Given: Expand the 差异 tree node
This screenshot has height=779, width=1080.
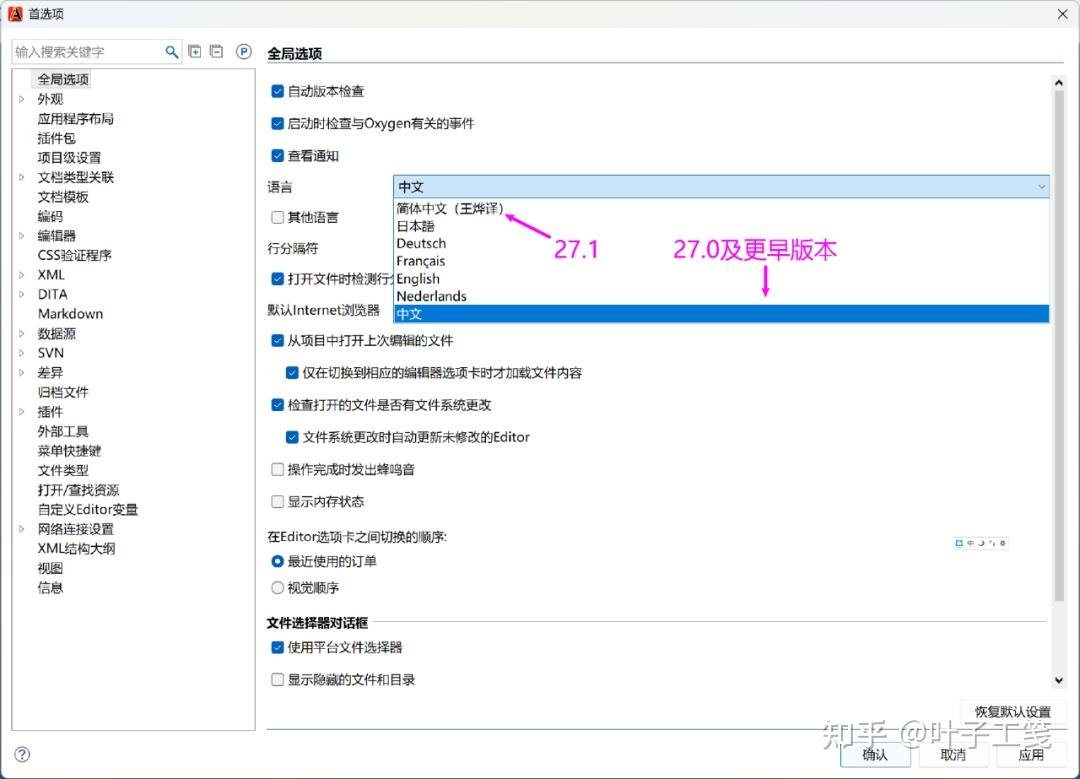Looking at the screenshot, I should 21,373.
